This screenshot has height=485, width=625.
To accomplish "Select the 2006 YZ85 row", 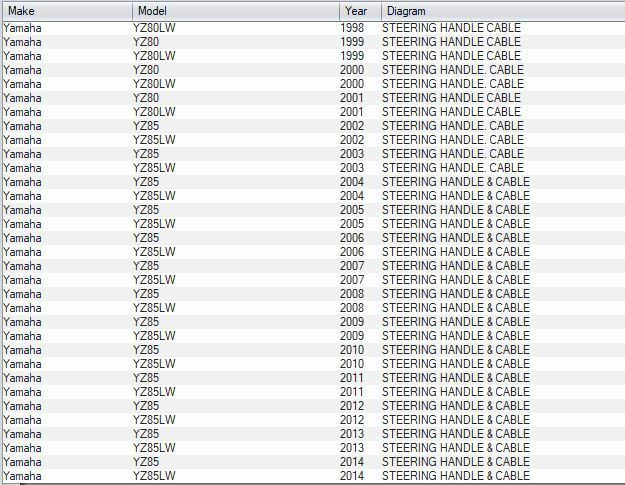I will (314, 238).
